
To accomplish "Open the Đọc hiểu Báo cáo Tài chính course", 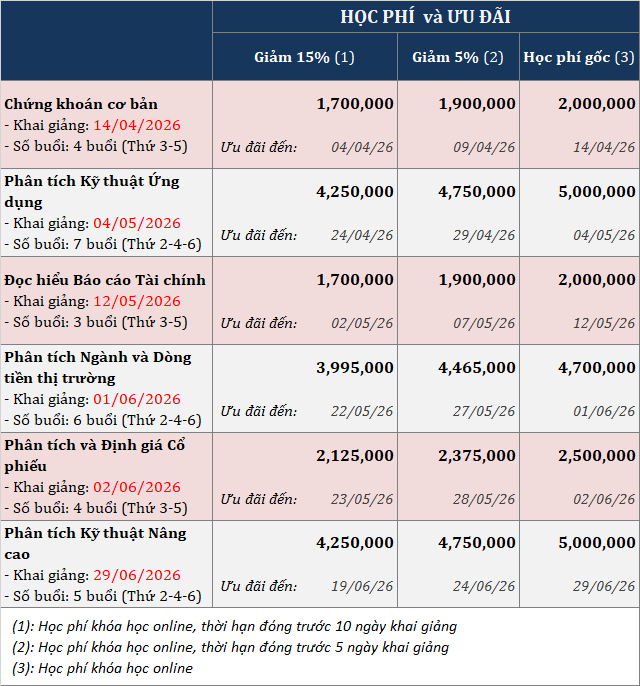I will pos(105,280).
